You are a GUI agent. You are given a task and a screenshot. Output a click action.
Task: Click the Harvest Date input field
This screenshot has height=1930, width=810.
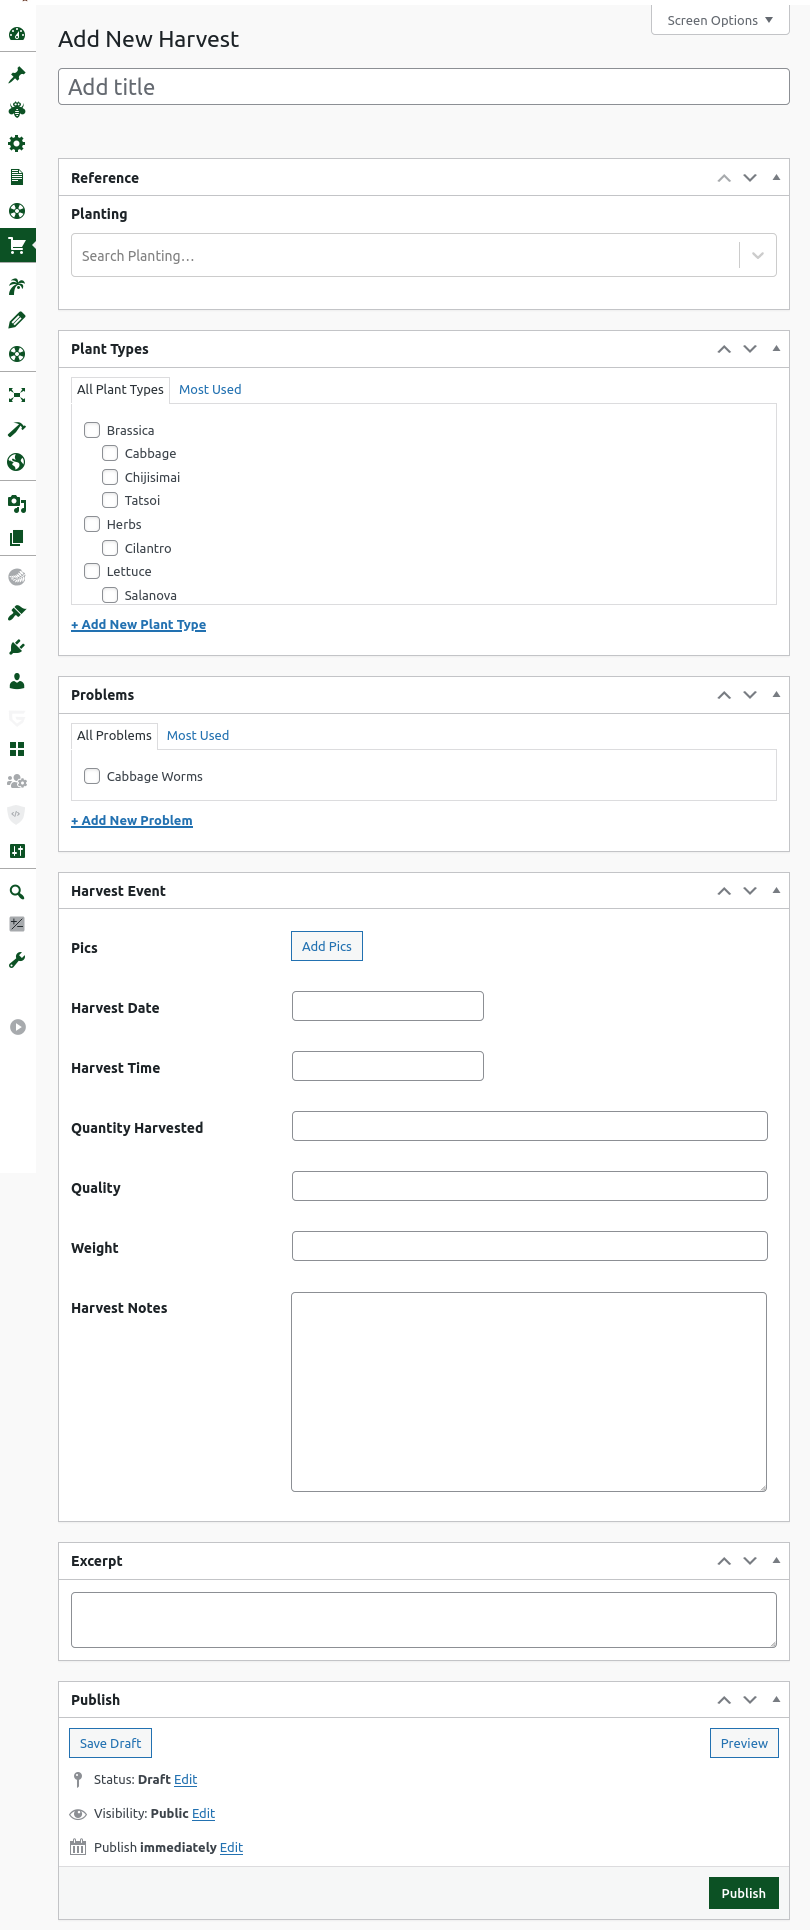388,1006
